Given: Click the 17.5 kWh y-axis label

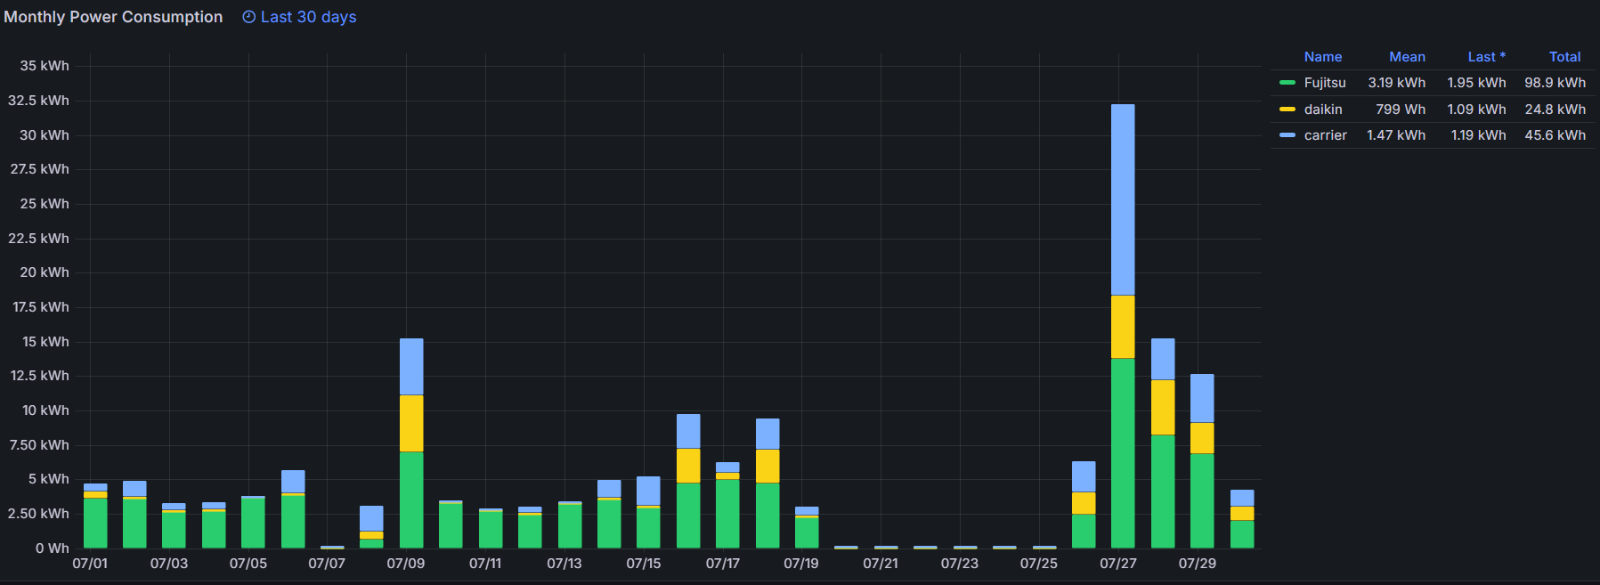Looking at the screenshot, I should click(x=41, y=307).
